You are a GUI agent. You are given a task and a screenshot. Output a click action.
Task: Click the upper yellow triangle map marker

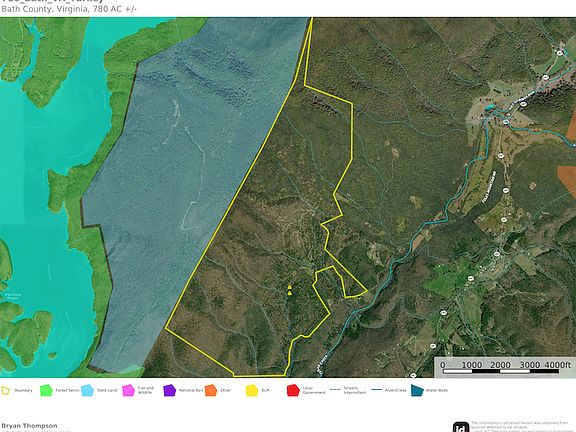(289, 287)
